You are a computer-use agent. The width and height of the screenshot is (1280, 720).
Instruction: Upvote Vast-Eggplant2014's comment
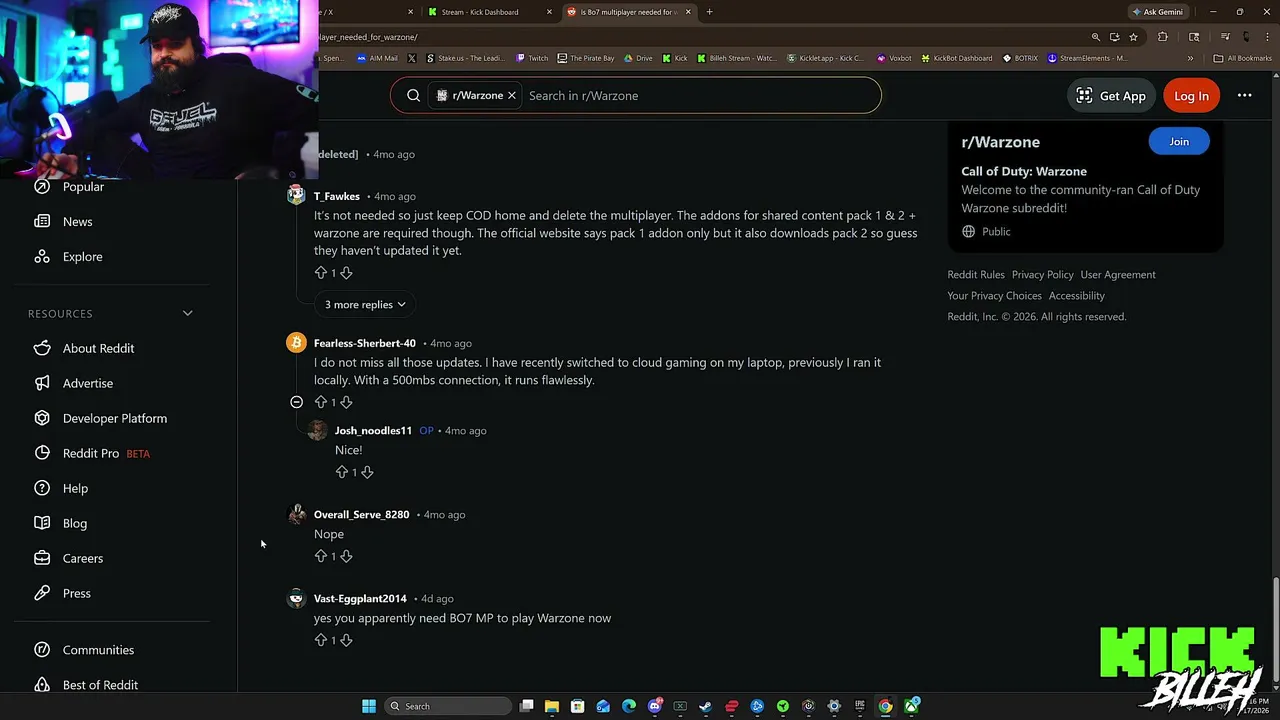point(321,640)
